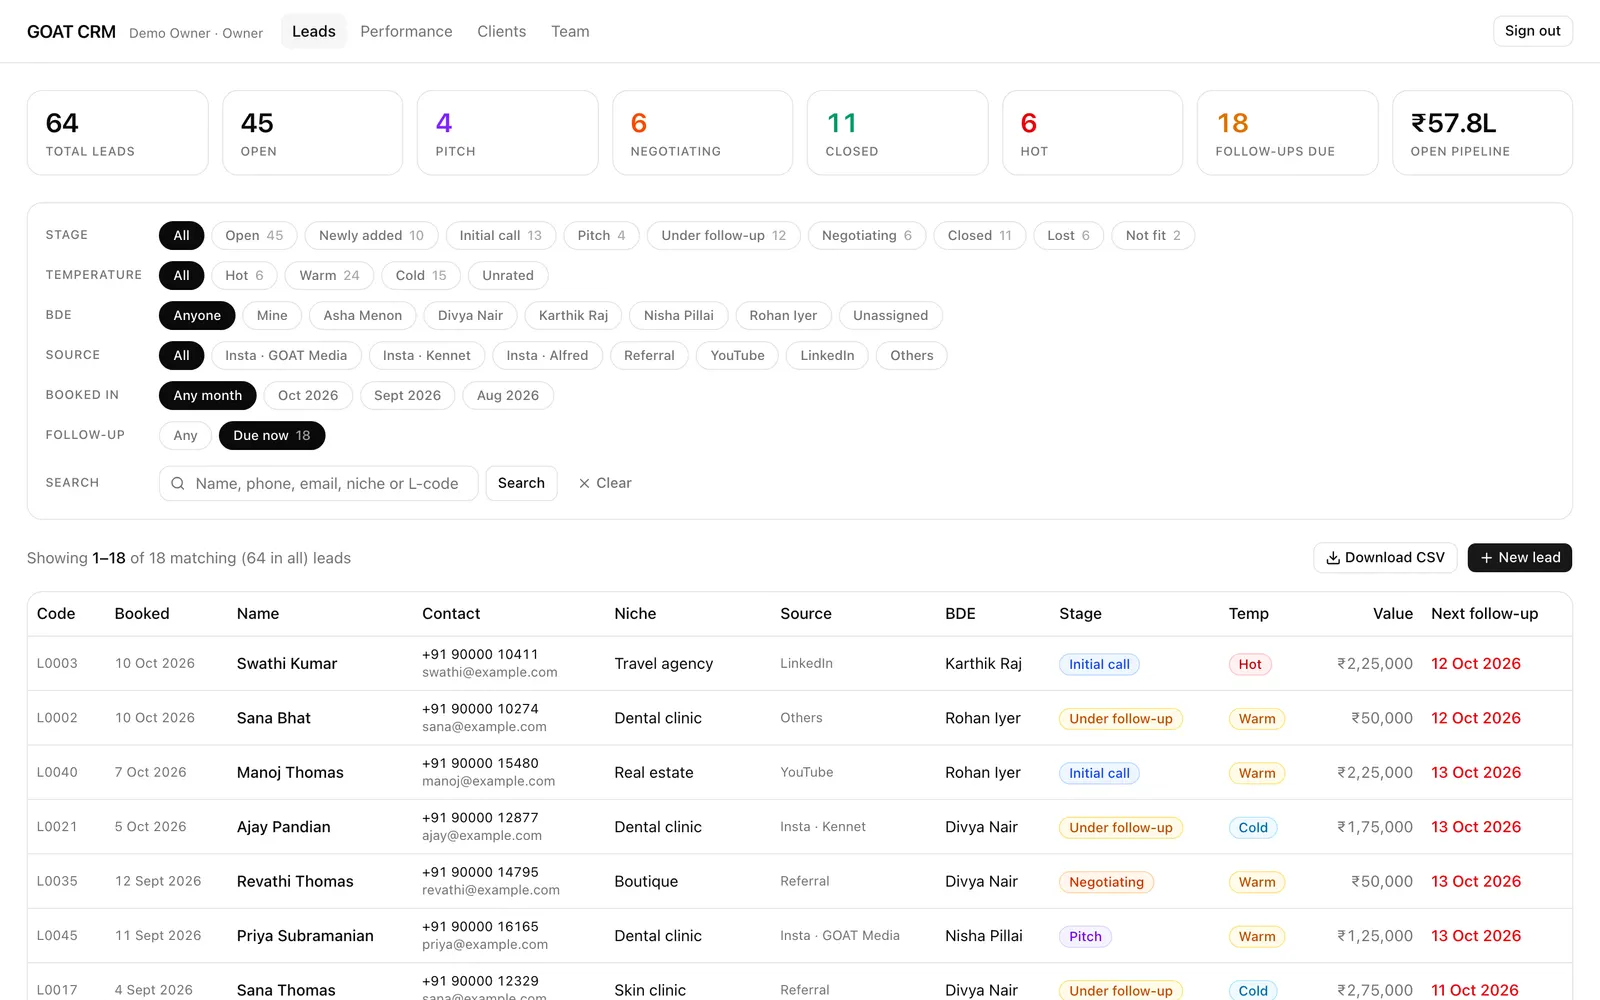The height and width of the screenshot is (1000, 1600).
Task: Click the Negotiating badge for Revathi Thomas
Action: (1106, 882)
